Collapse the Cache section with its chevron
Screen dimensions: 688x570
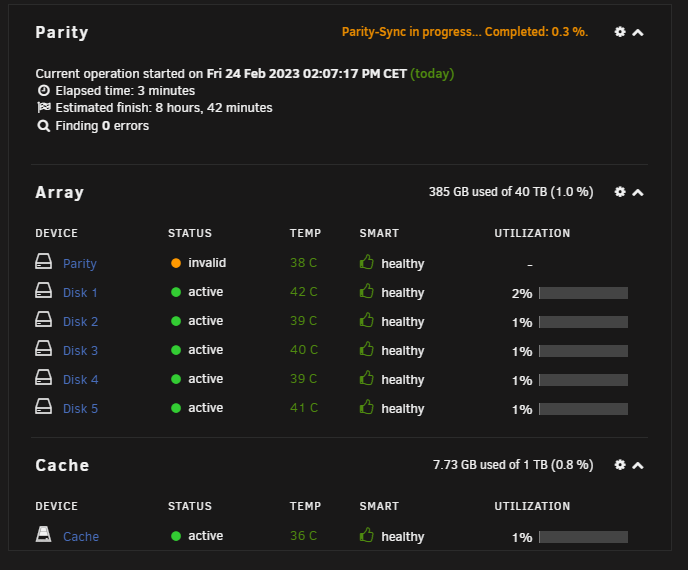click(638, 466)
